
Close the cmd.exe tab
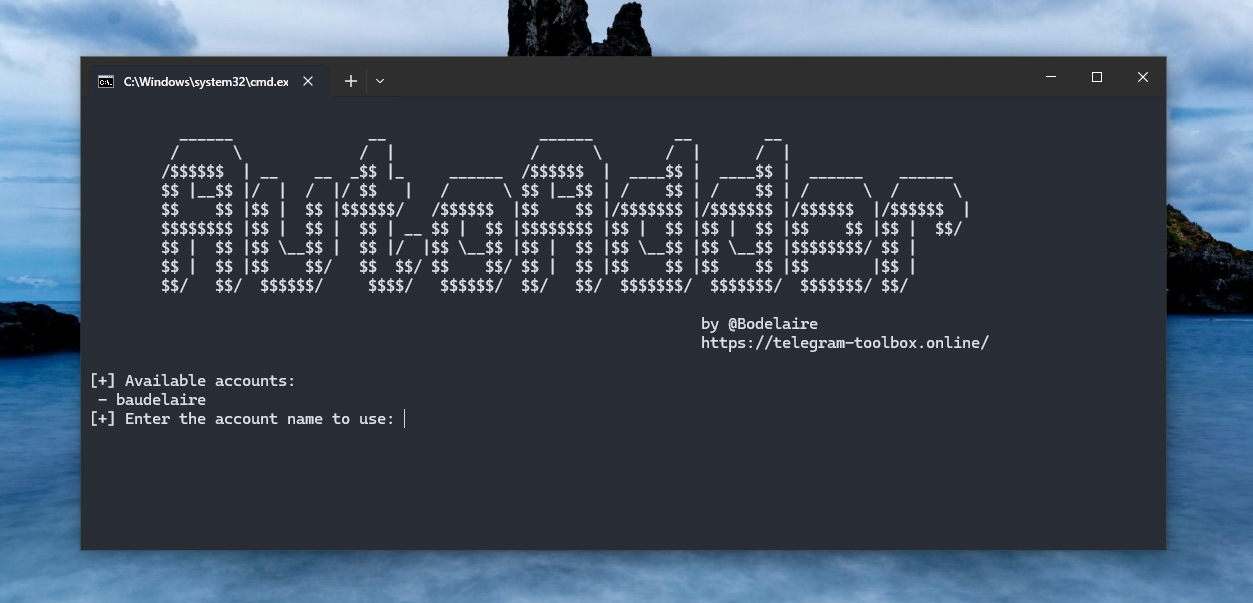pos(308,82)
